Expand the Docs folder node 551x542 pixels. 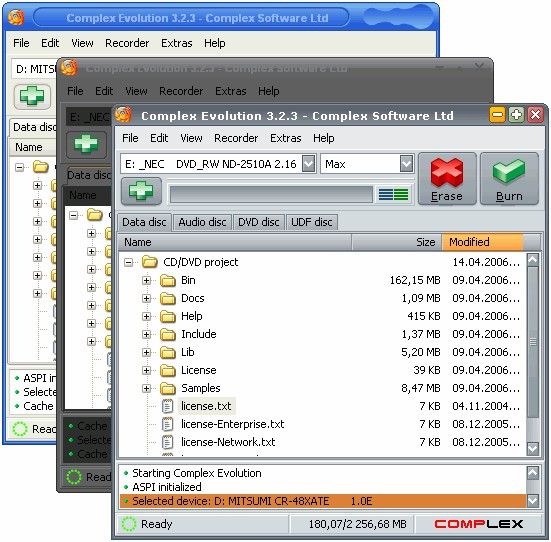pos(146,298)
